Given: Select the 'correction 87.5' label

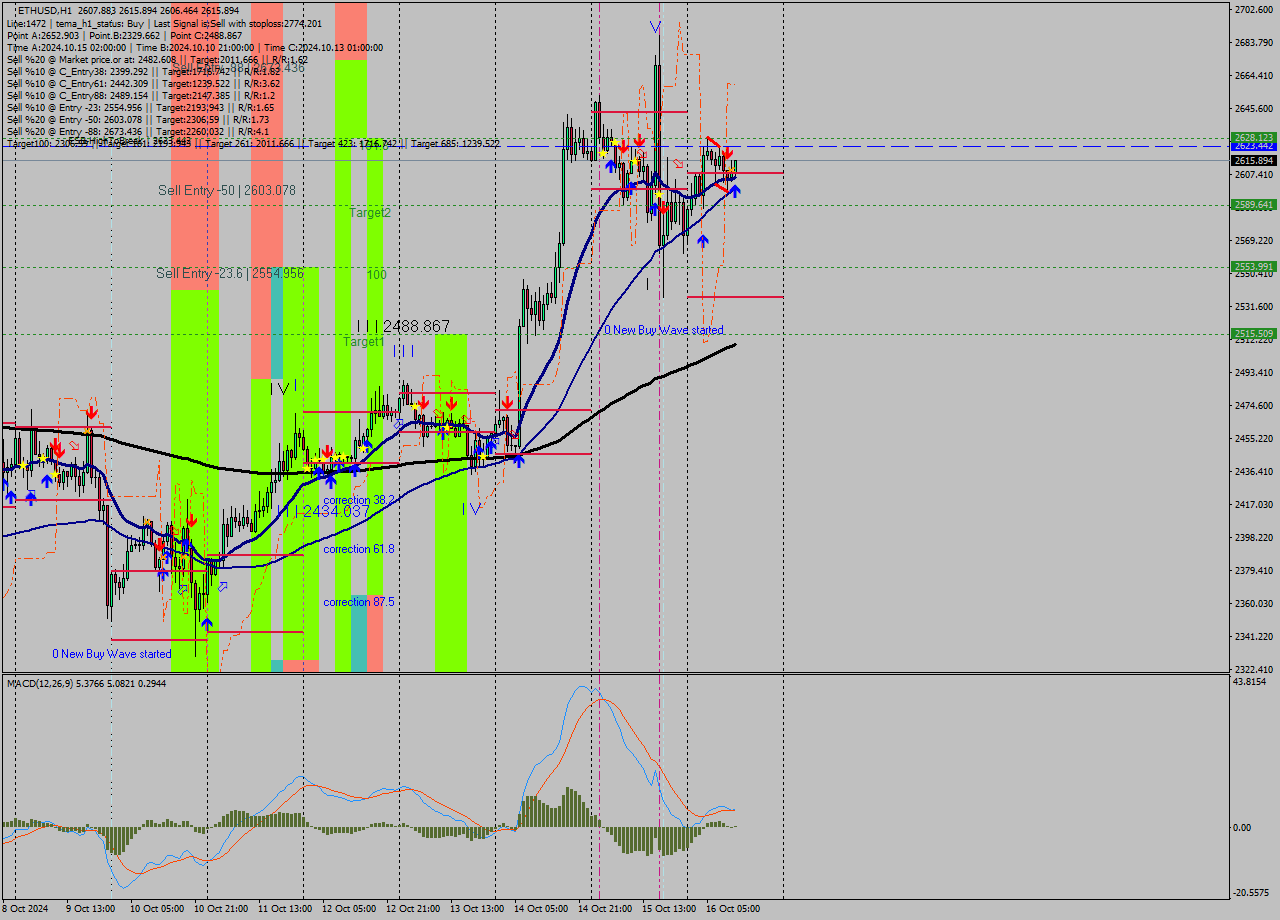Looking at the screenshot, I should (359, 602).
